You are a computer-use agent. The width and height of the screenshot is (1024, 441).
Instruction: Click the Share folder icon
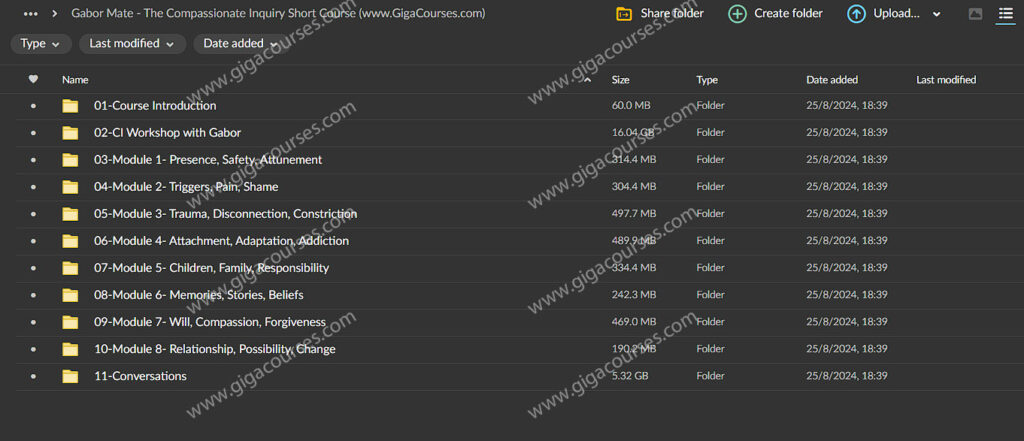[624, 14]
